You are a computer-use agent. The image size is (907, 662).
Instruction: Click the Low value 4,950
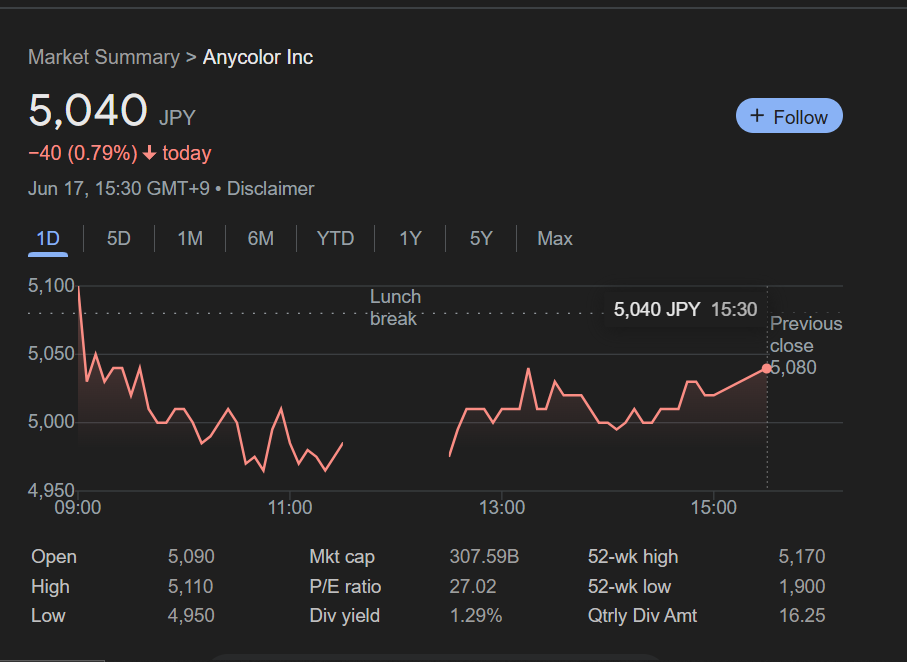(x=191, y=616)
